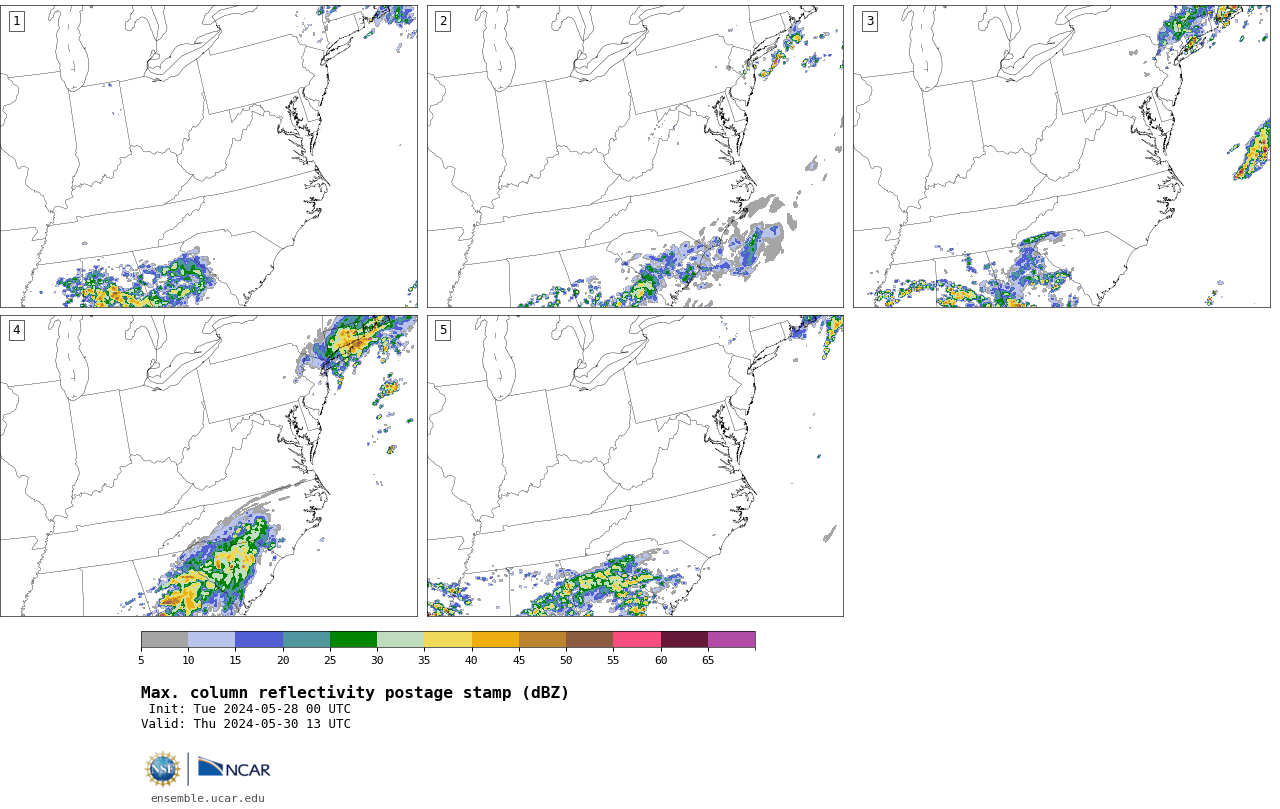This screenshot has width=1280, height=809.
Task: Open ensemble member 1 postage stamp map
Action: click(x=209, y=156)
